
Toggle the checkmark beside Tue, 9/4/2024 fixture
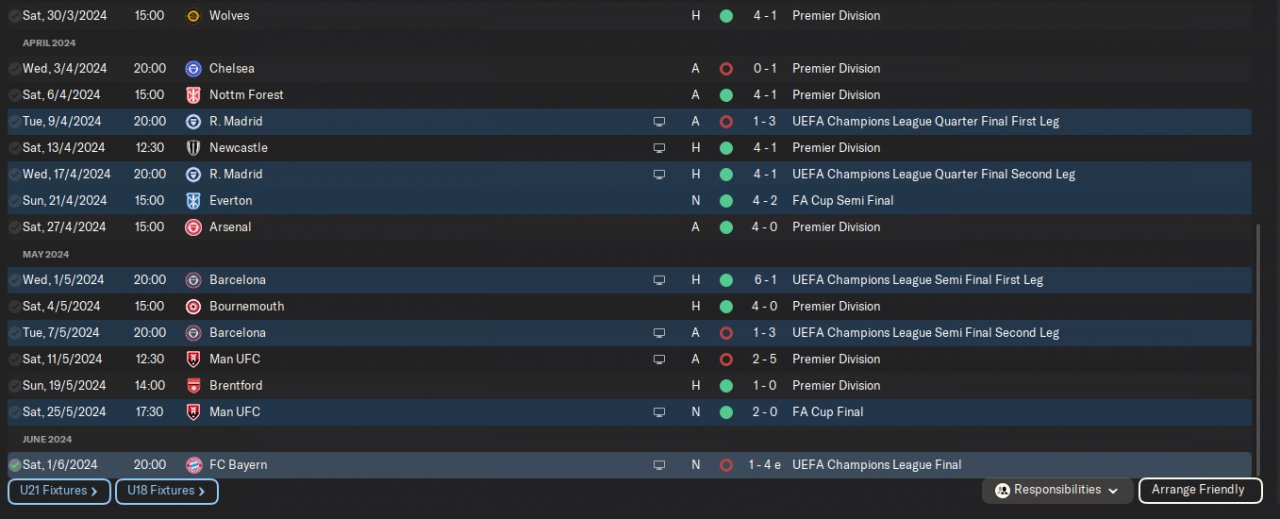click(14, 122)
